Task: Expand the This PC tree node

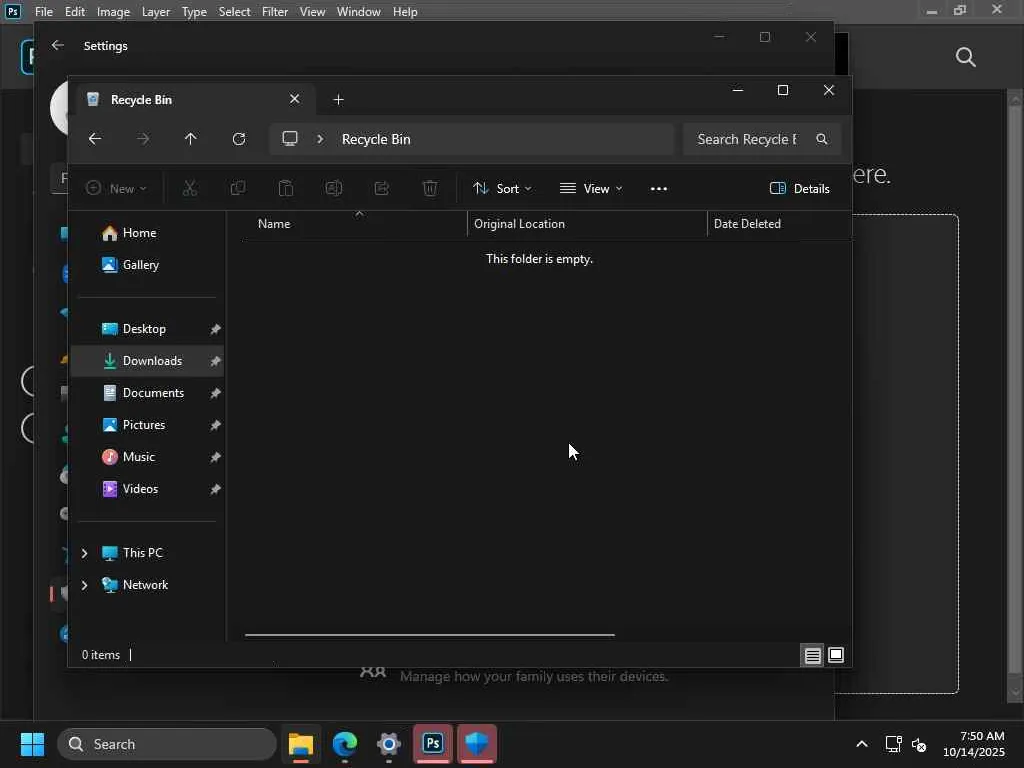Action: [x=84, y=553]
